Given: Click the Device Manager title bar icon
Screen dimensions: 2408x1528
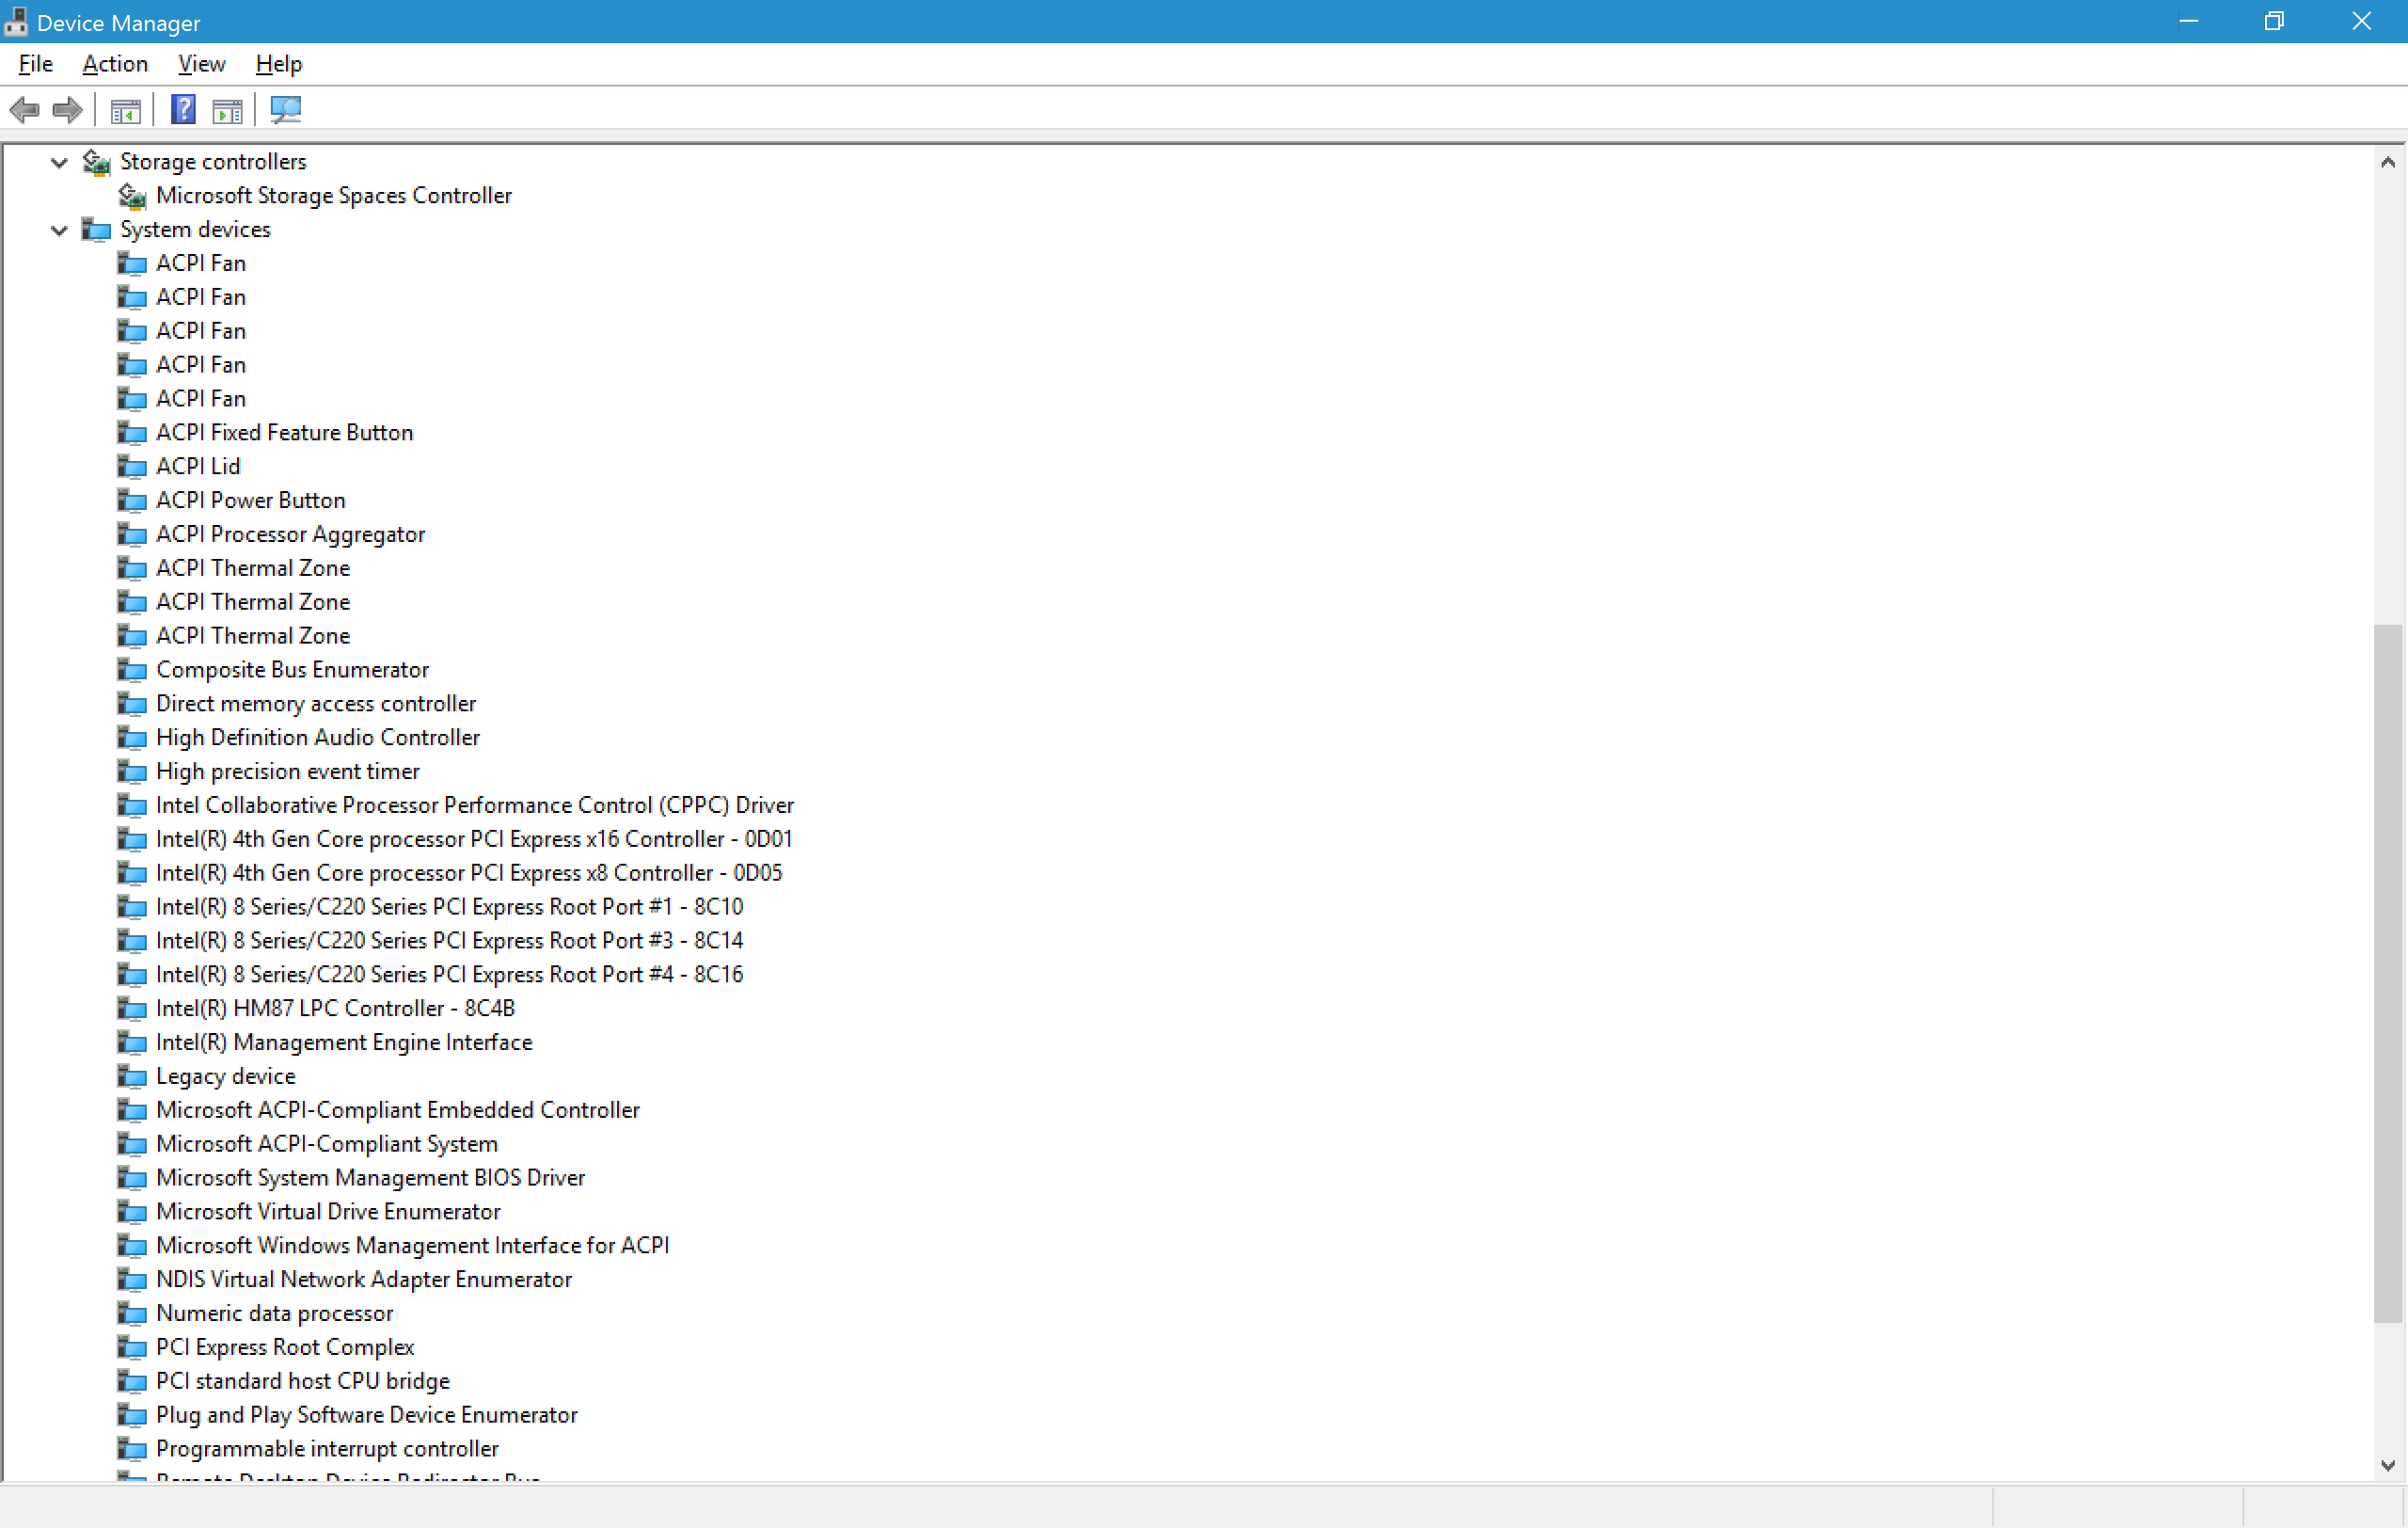Looking at the screenshot, I should tap(16, 22).
